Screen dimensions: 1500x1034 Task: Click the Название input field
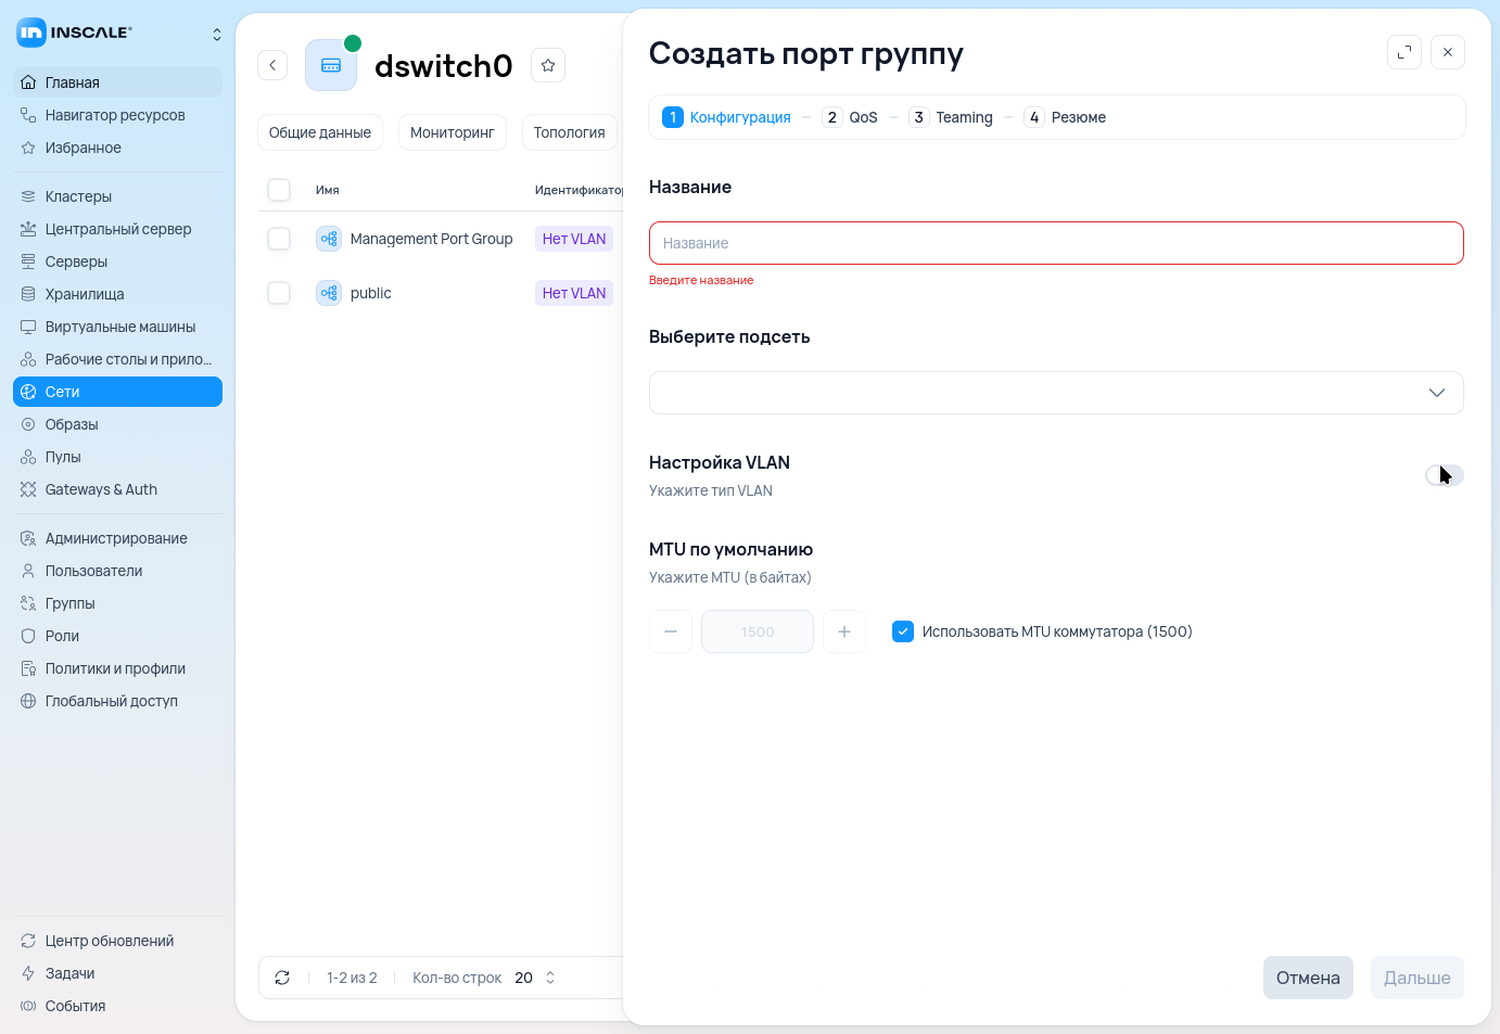point(1056,243)
